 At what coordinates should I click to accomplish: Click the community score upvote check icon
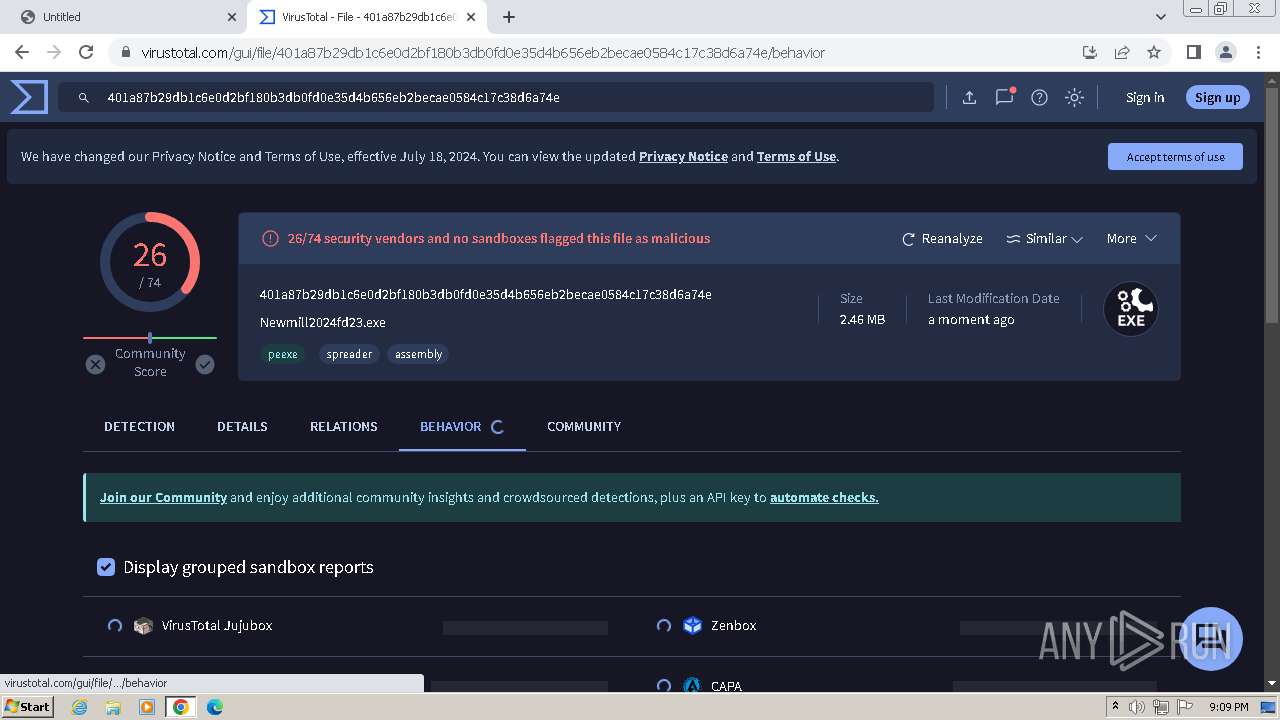[205, 364]
